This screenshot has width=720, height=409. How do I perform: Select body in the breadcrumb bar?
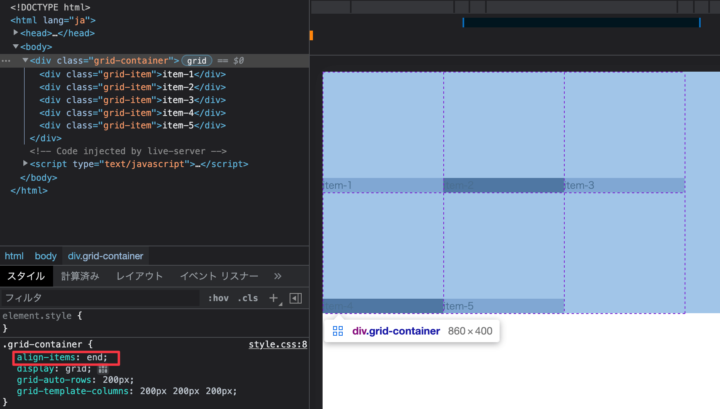point(45,256)
